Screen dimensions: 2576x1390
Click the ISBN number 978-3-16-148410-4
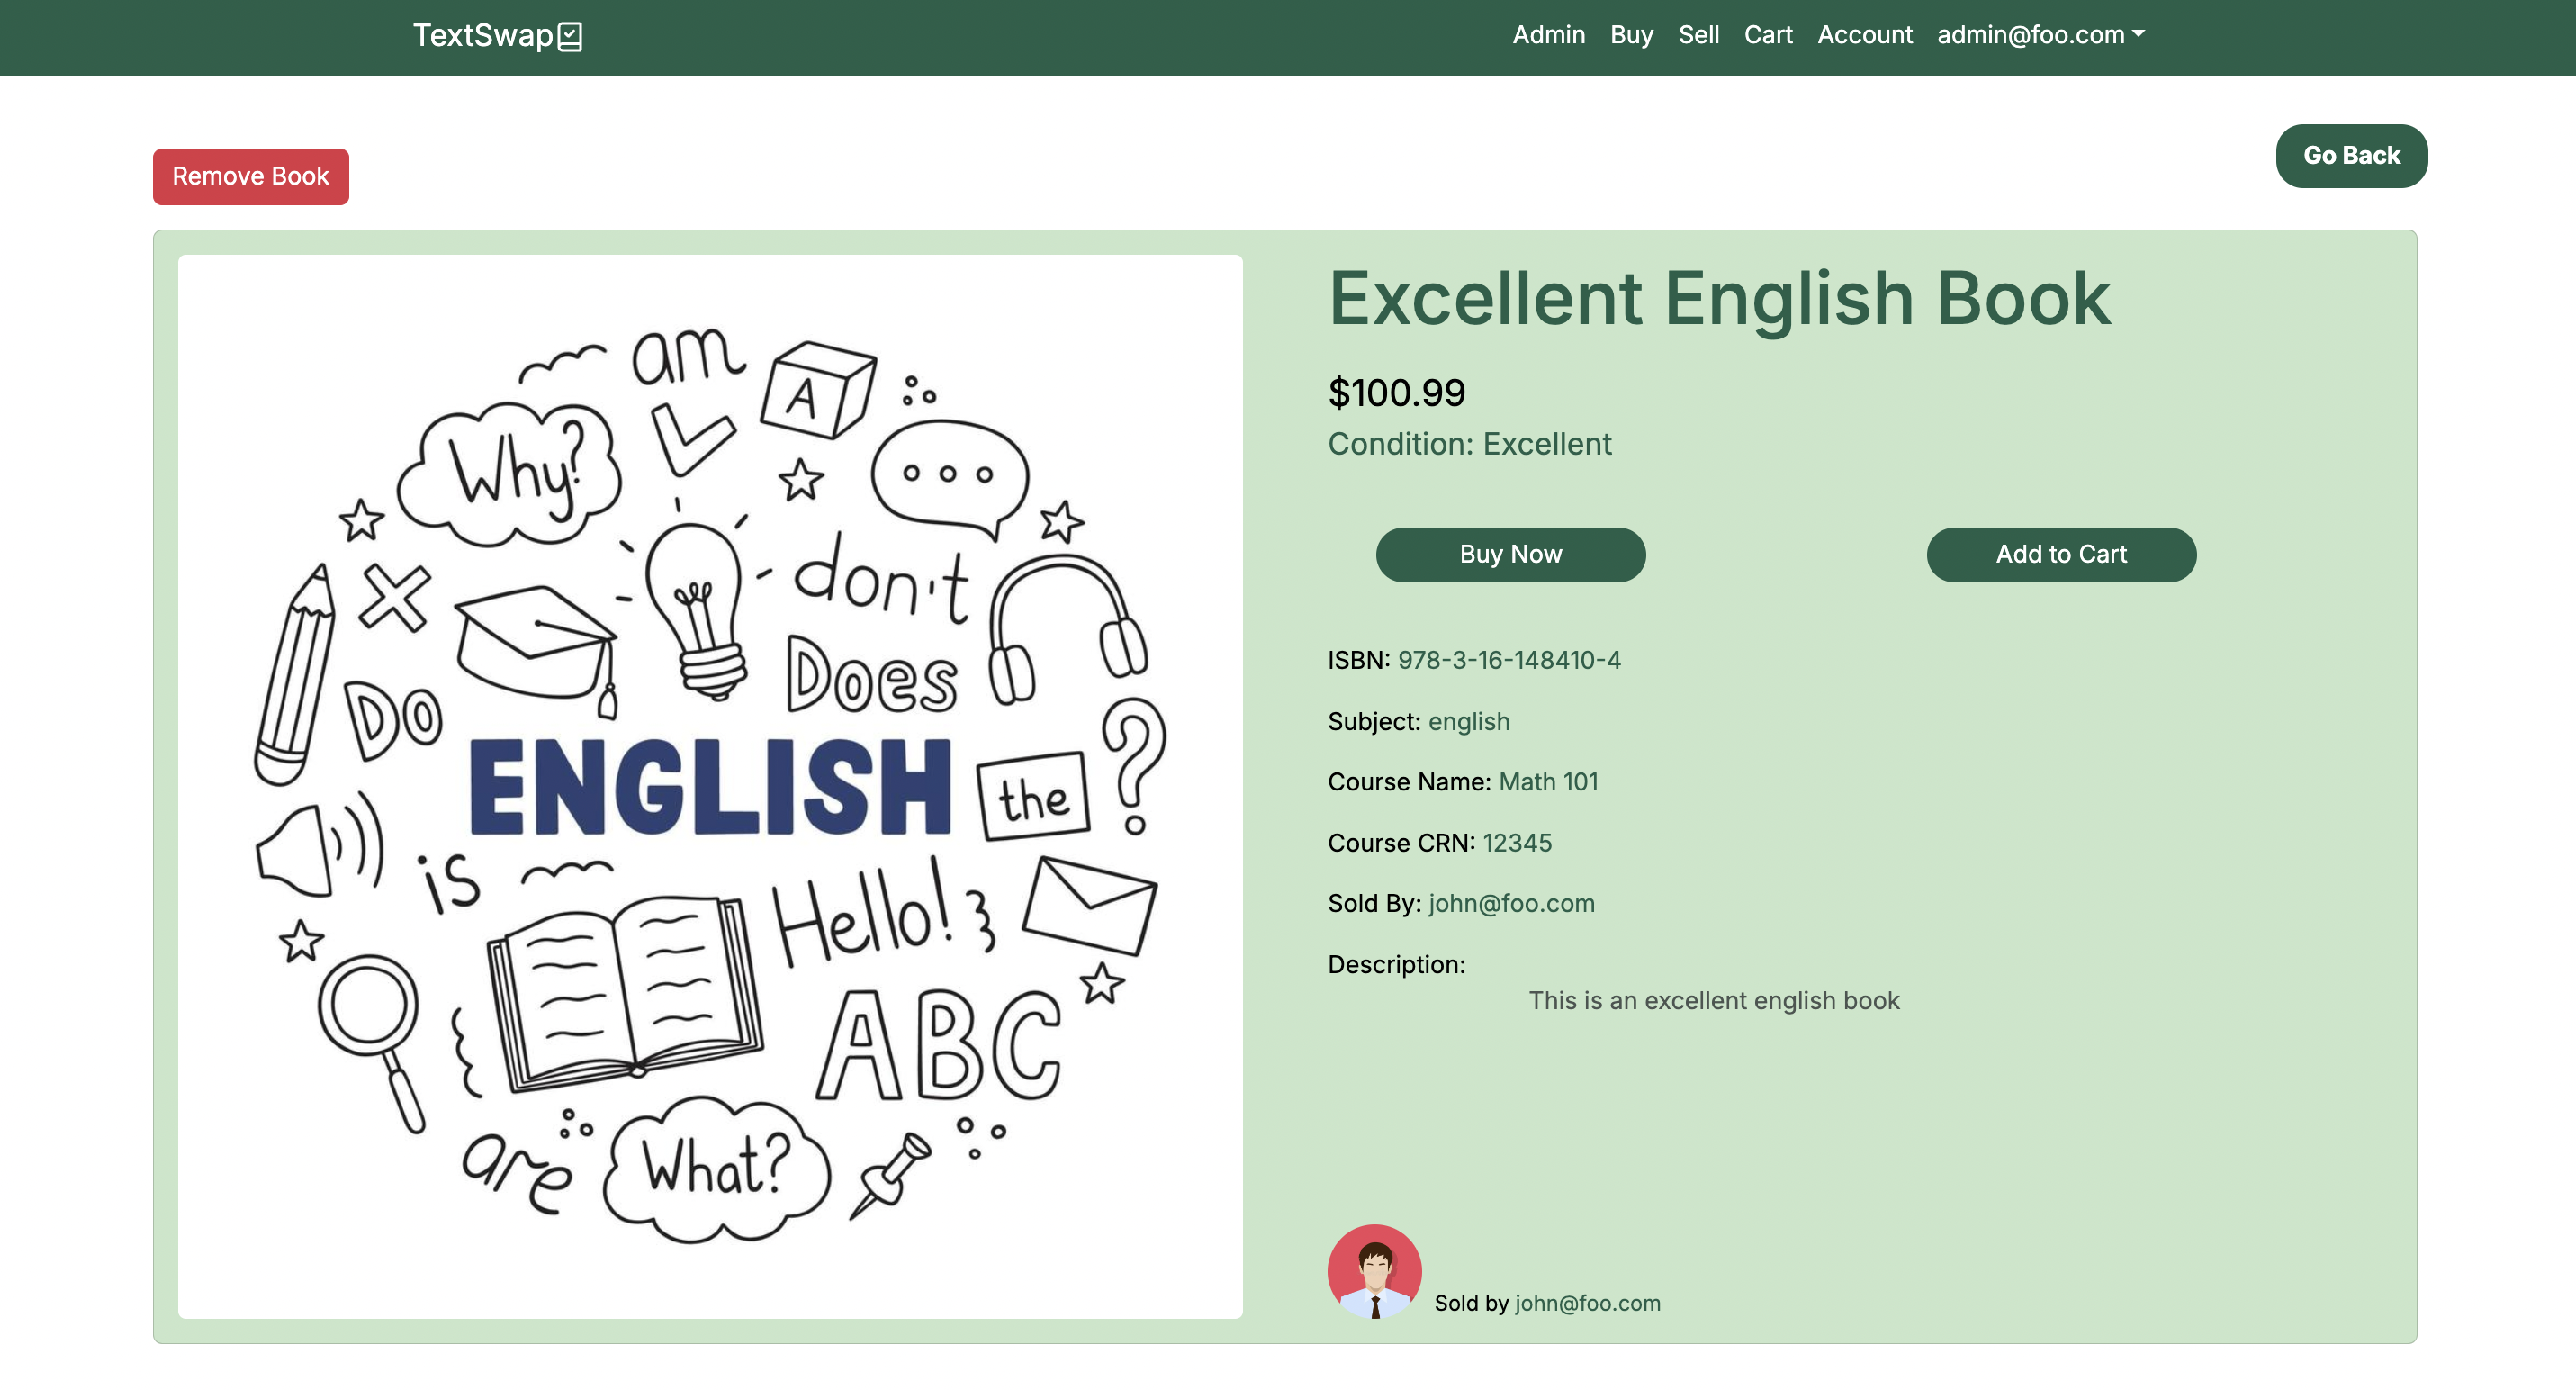[1509, 660]
